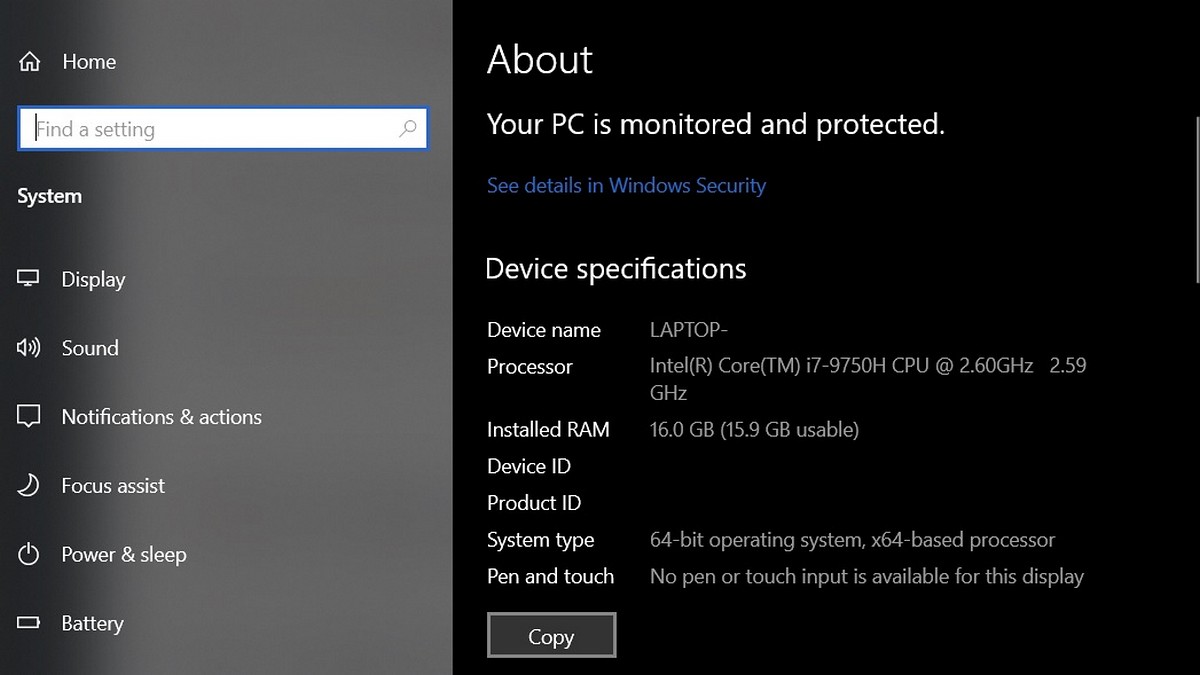Select the Battery icon
The image size is (1200, 675).
click(29, 623)
